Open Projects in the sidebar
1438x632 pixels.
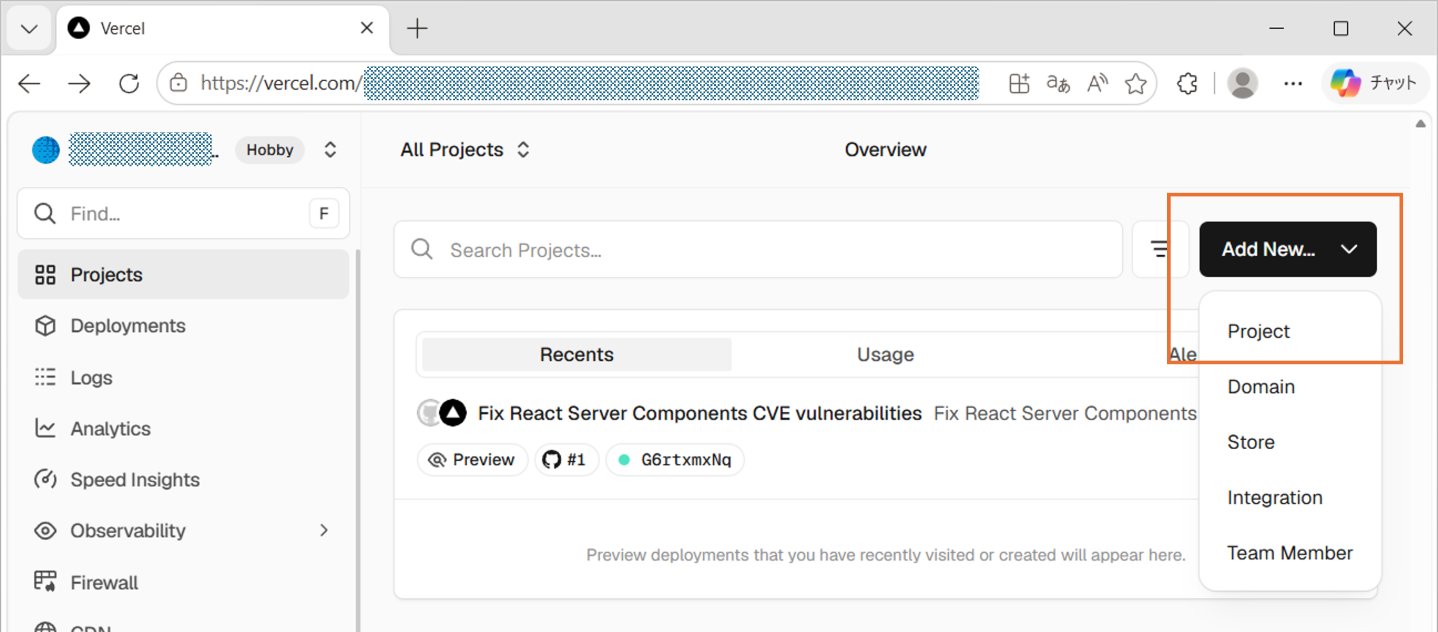tap(183, 275)
